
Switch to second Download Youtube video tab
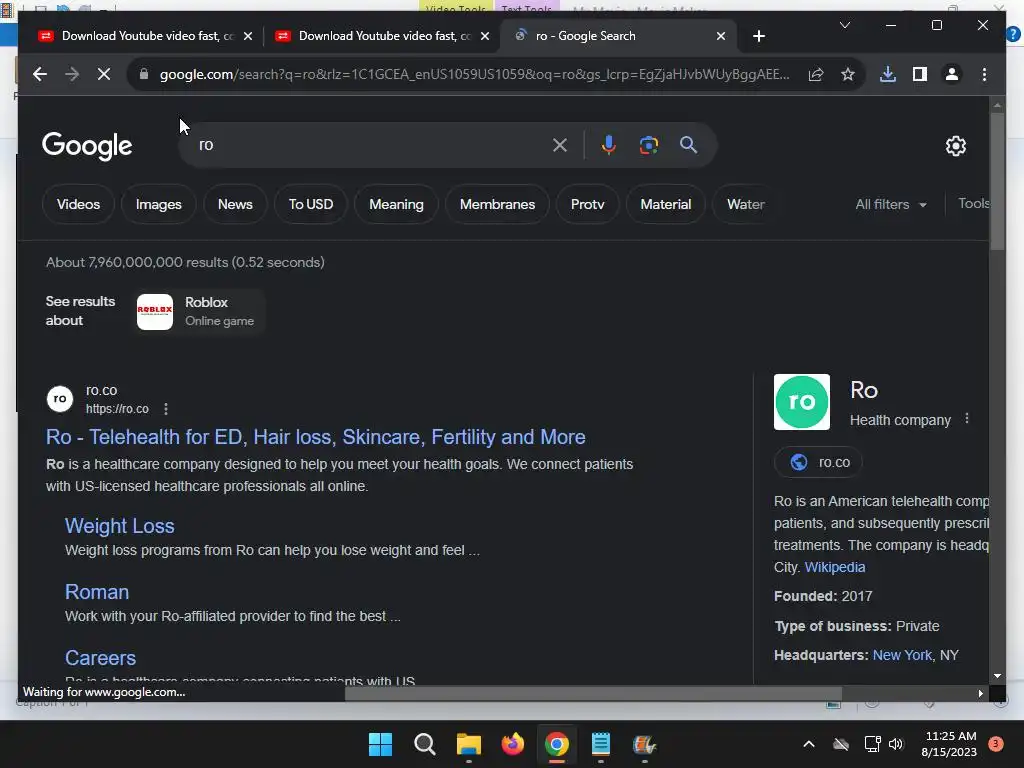372,37
